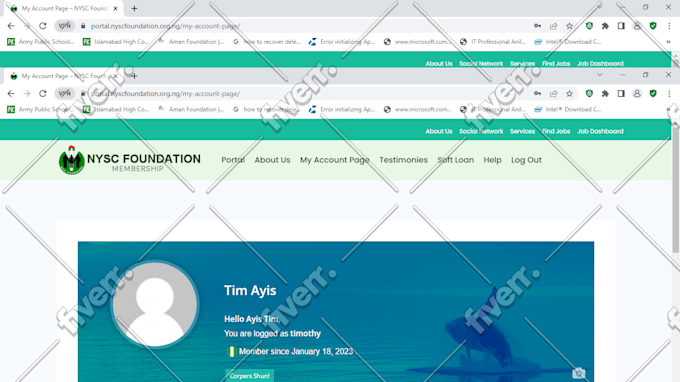680x382 pixels.
Task: Click the default profile avatar picture
Action: coord(155,304)
